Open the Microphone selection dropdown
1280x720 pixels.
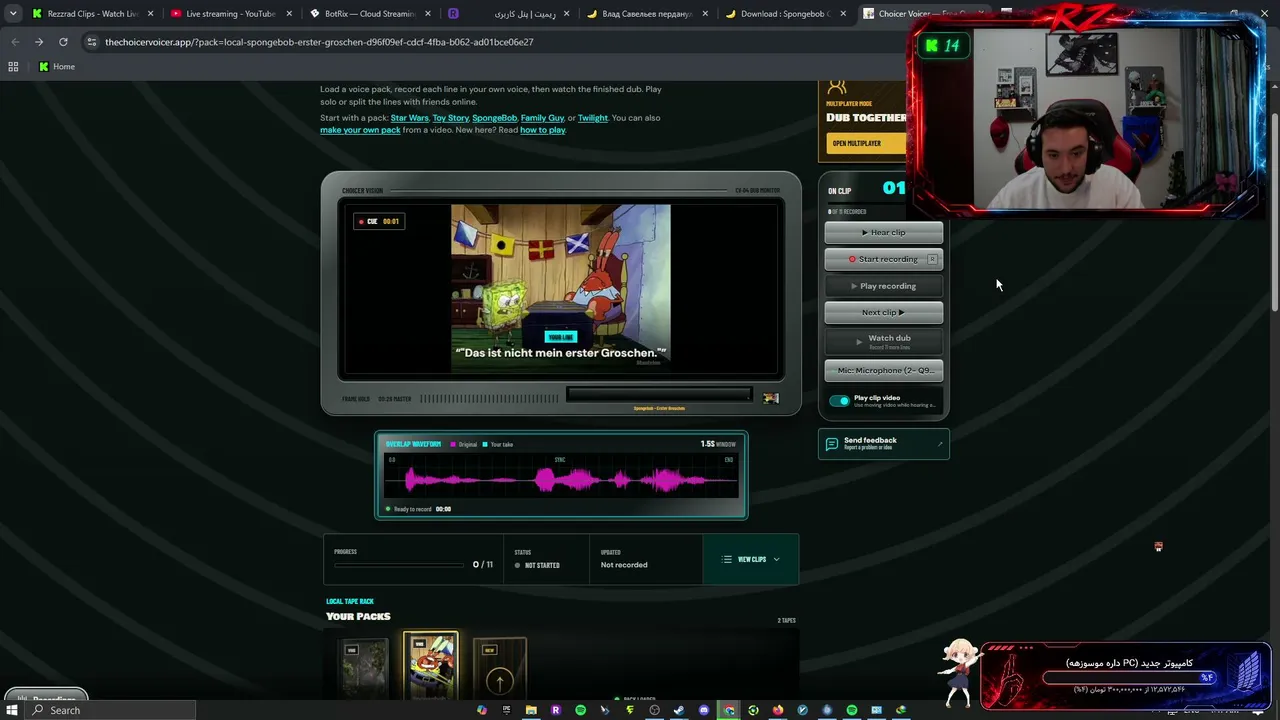coord(884,371)
